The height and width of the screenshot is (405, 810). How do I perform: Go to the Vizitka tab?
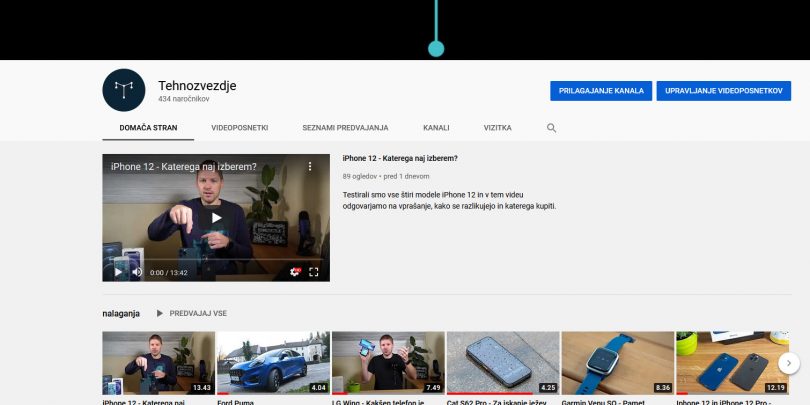497,128
